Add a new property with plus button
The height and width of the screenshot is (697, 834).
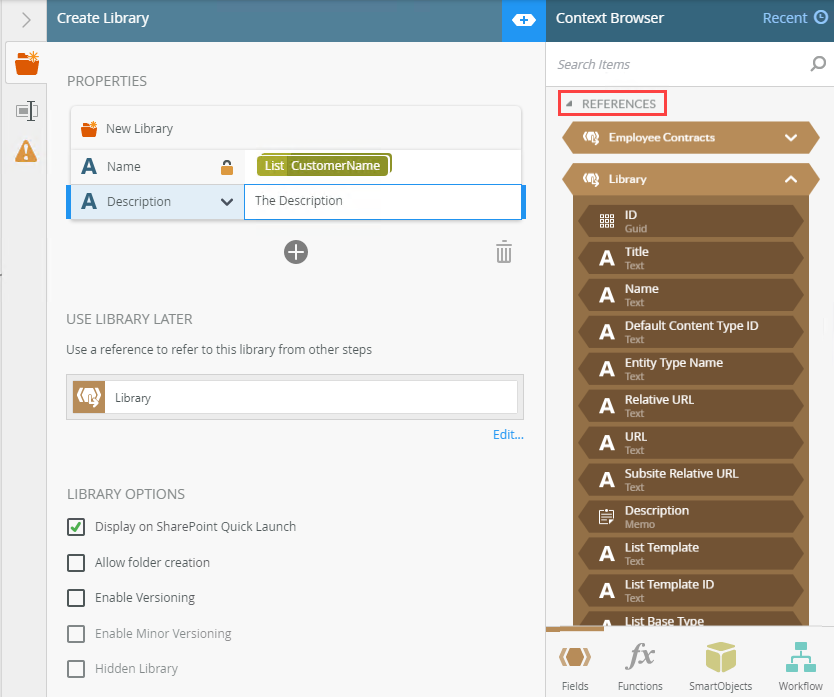click(x=296, y=252)
